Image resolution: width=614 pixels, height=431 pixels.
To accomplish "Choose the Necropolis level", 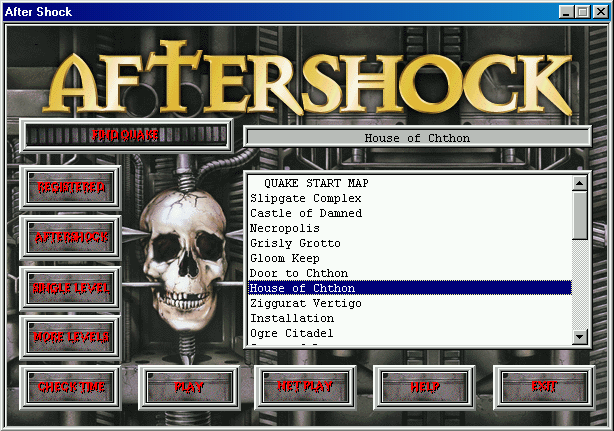I will (x=410, y=228).
